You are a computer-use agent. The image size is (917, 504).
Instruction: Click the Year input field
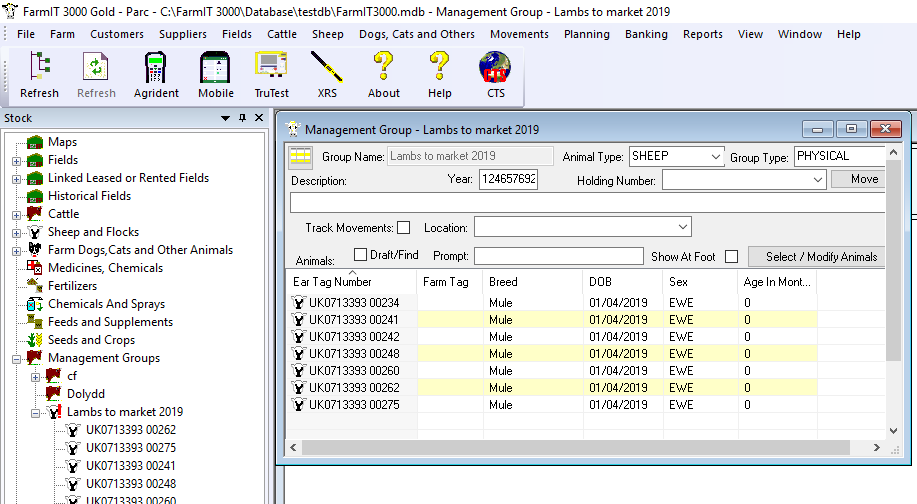[x=508, y=179]
